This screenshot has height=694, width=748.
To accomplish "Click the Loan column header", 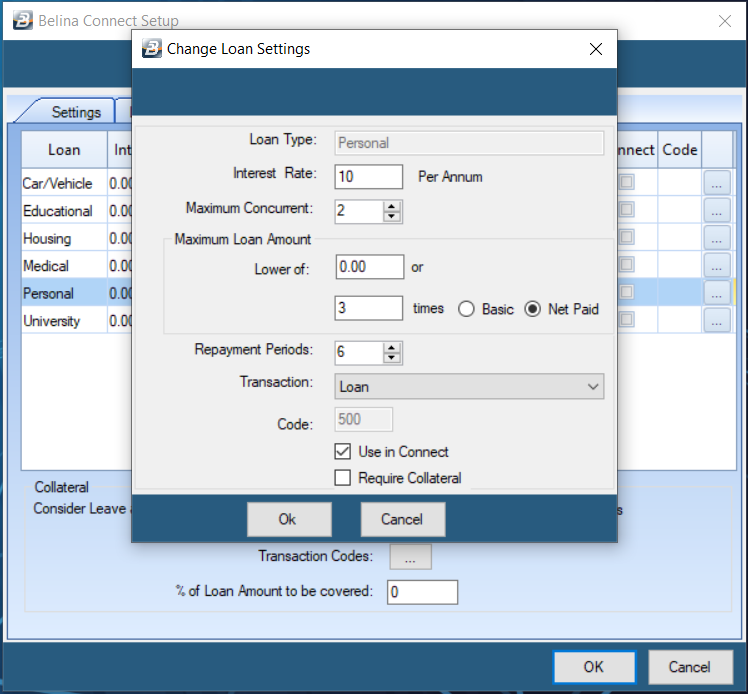I will click(64, 150).
